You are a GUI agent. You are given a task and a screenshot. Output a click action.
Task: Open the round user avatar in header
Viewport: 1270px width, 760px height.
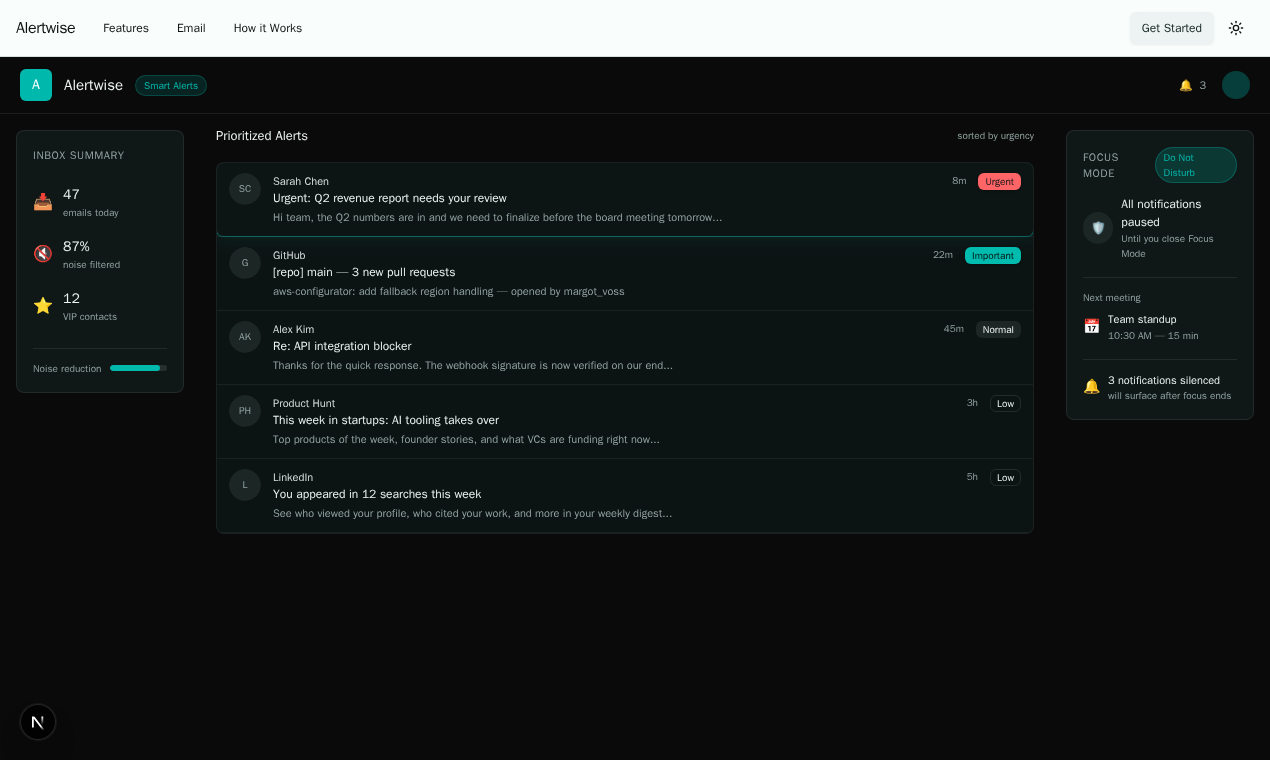(1236, 85)
